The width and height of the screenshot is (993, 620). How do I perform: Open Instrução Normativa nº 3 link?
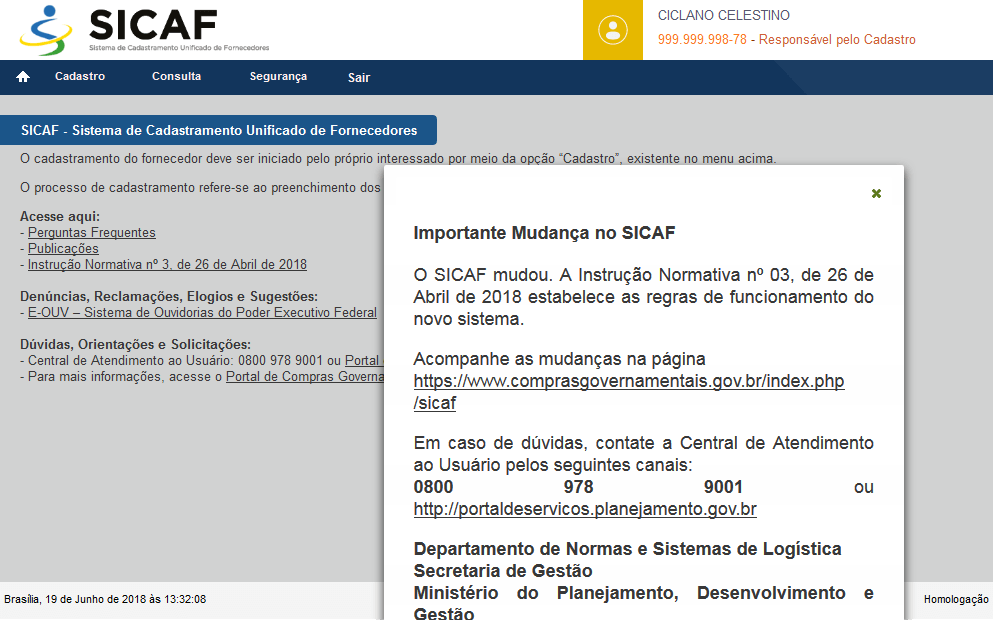click(x=167, y=265)
